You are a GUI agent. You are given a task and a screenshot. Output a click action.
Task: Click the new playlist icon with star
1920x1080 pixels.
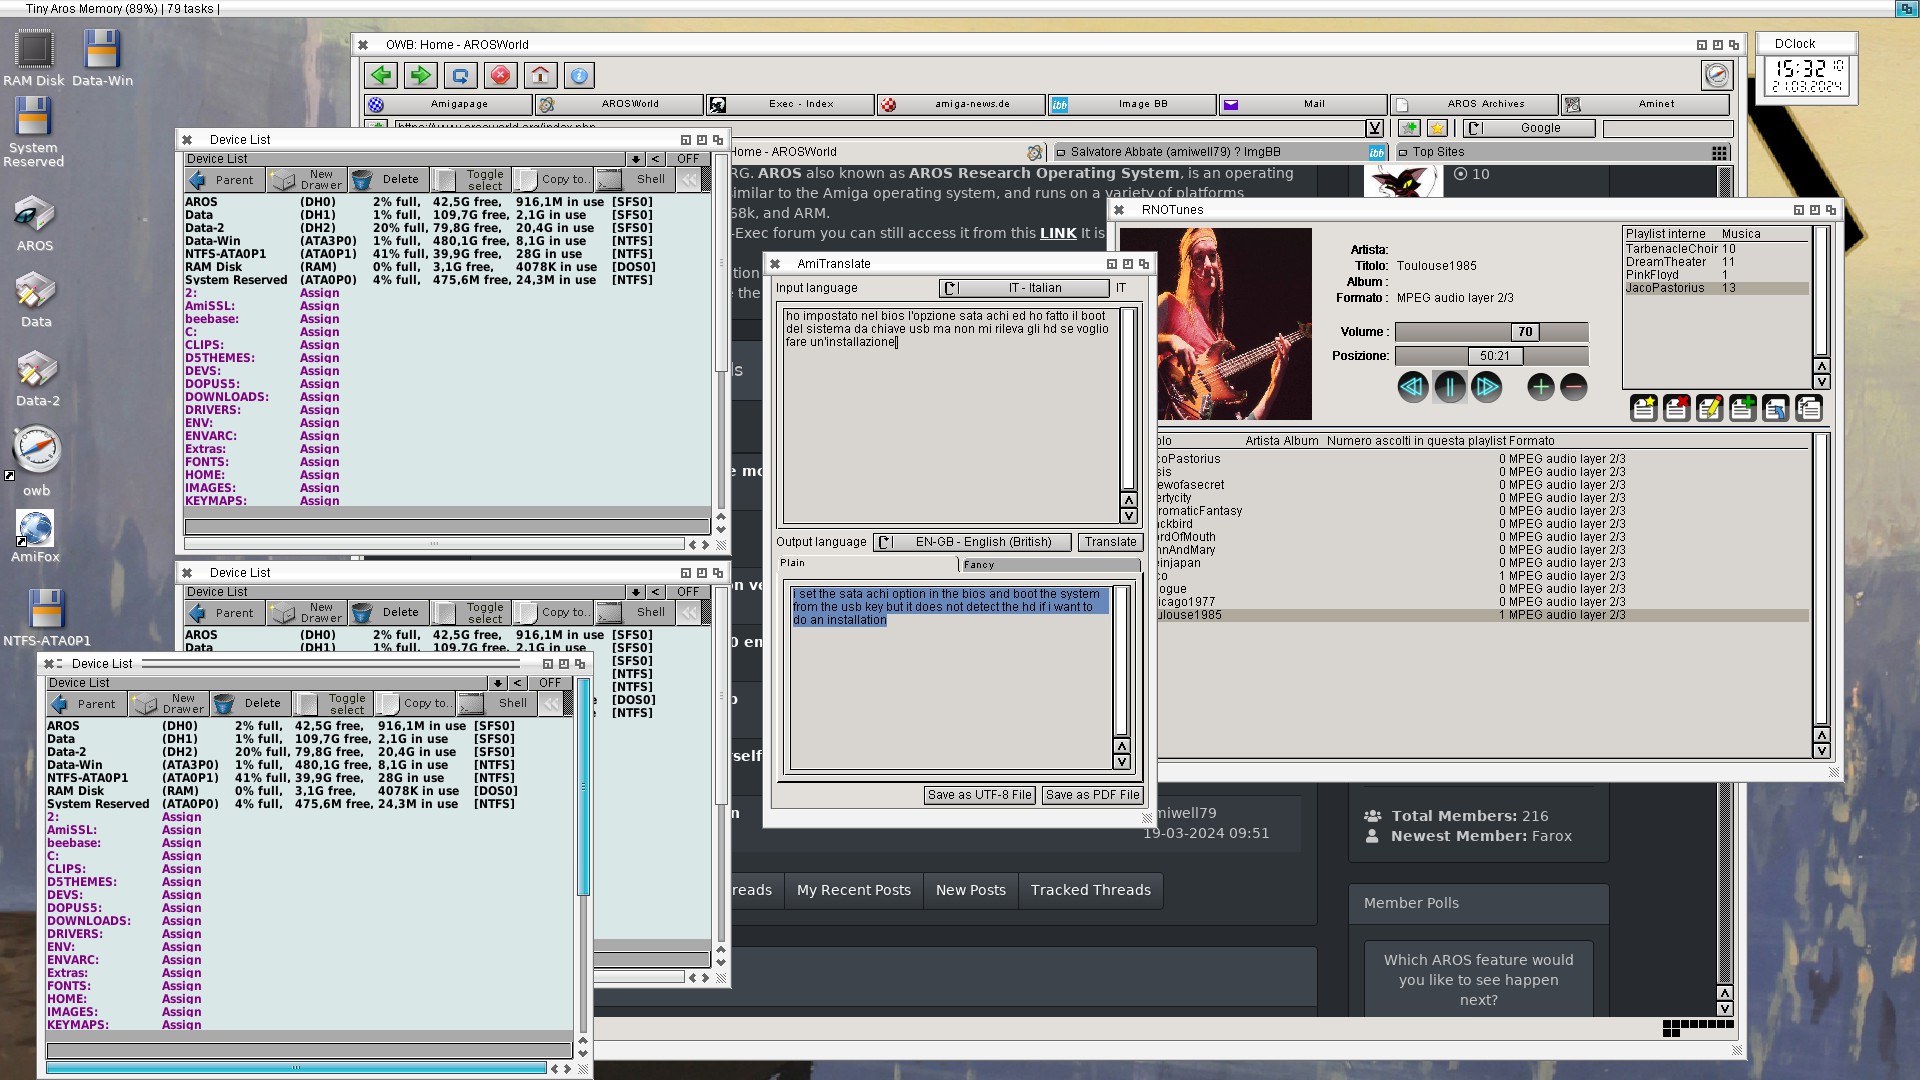click(1643, 408)
